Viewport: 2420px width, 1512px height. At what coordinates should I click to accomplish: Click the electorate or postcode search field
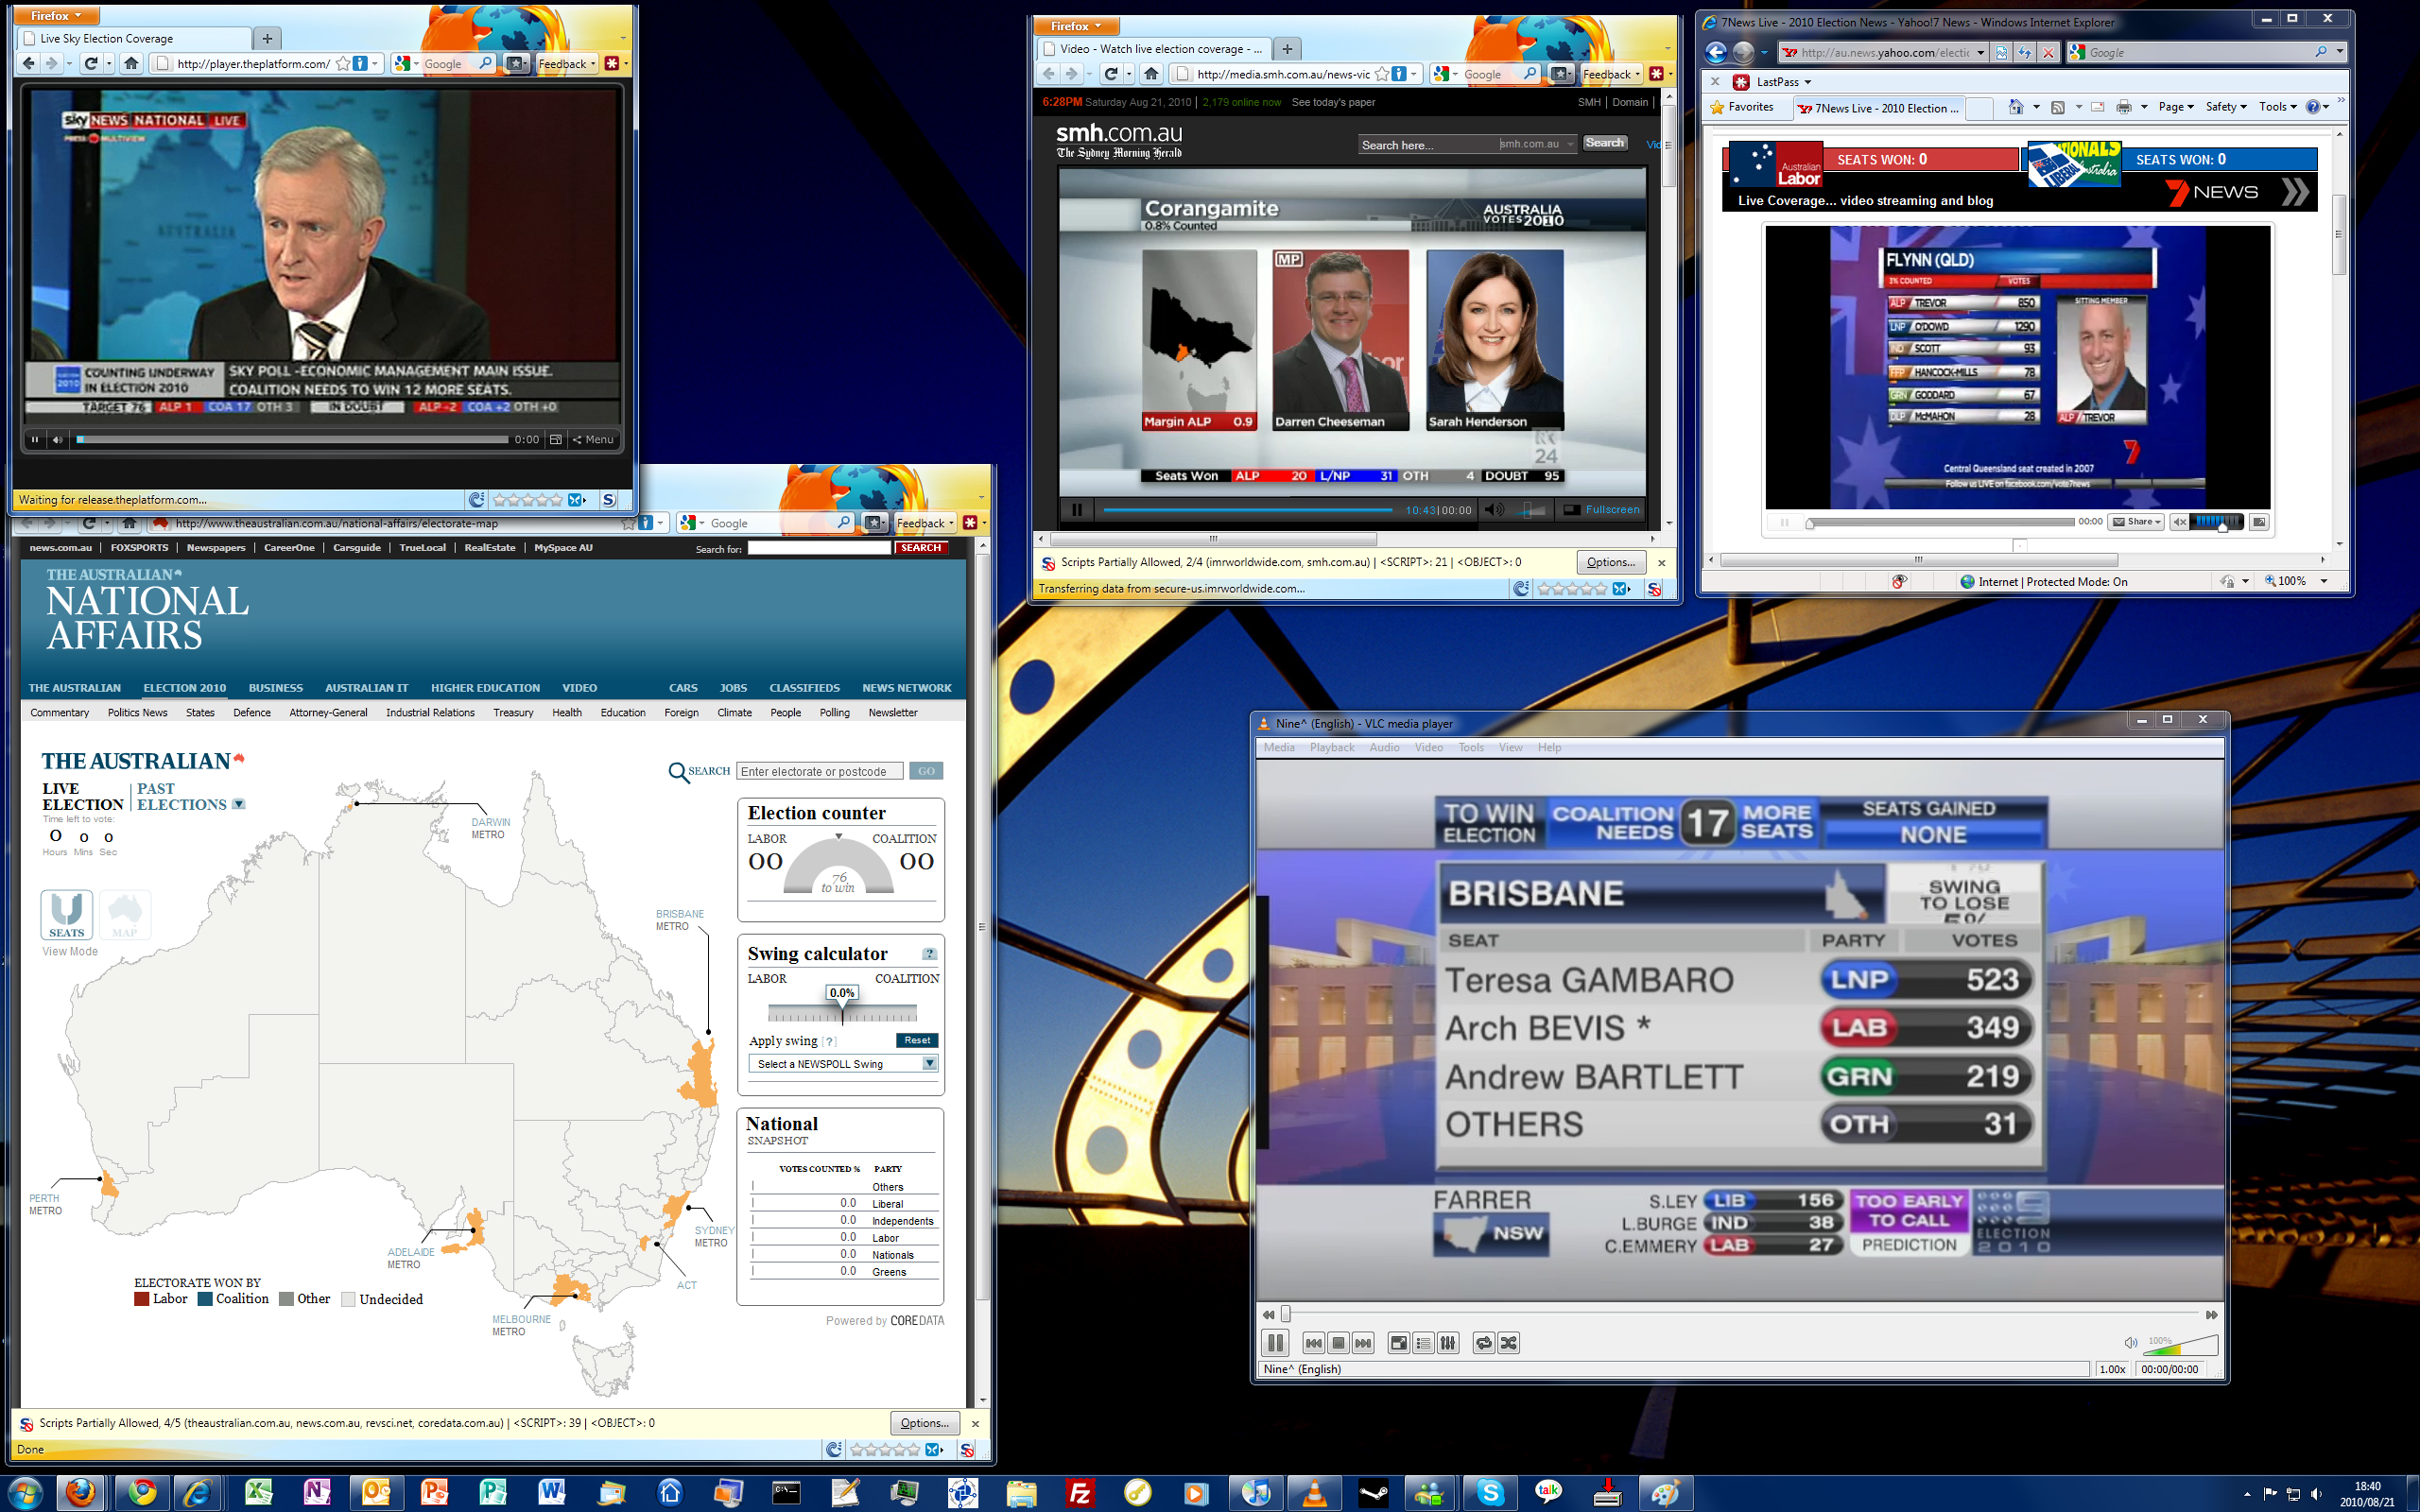(819, 771)
